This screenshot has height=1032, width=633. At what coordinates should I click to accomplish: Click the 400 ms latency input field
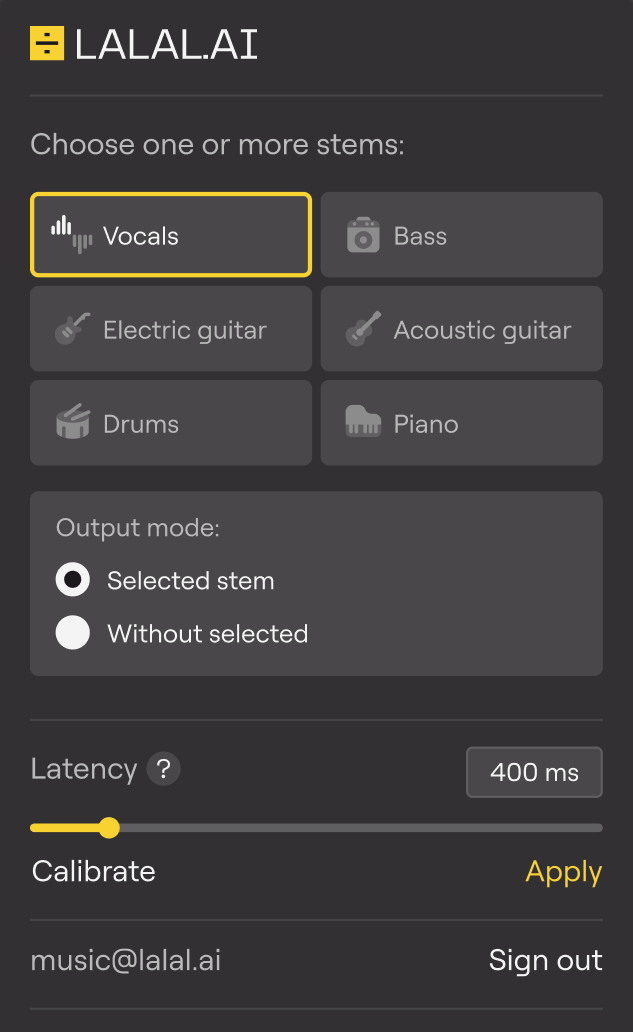(x=534, y=772)
